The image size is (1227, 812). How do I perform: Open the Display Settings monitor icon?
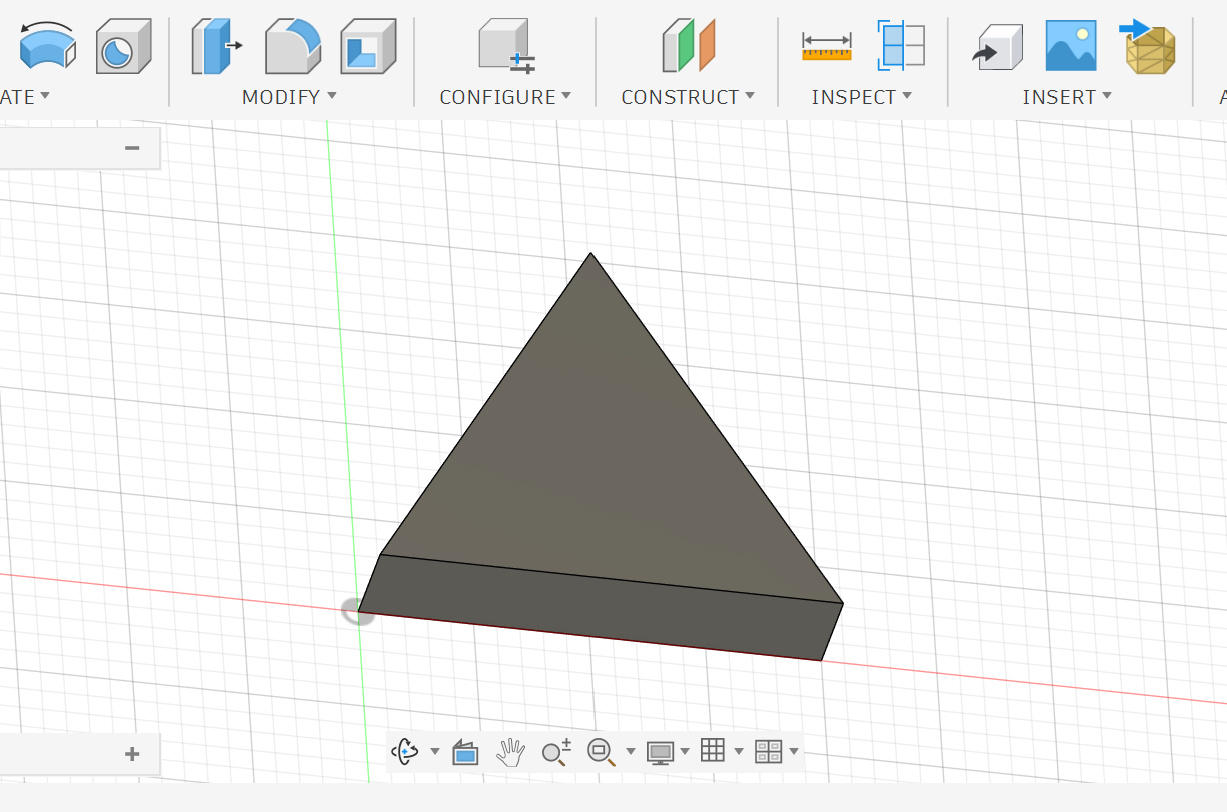660,752
